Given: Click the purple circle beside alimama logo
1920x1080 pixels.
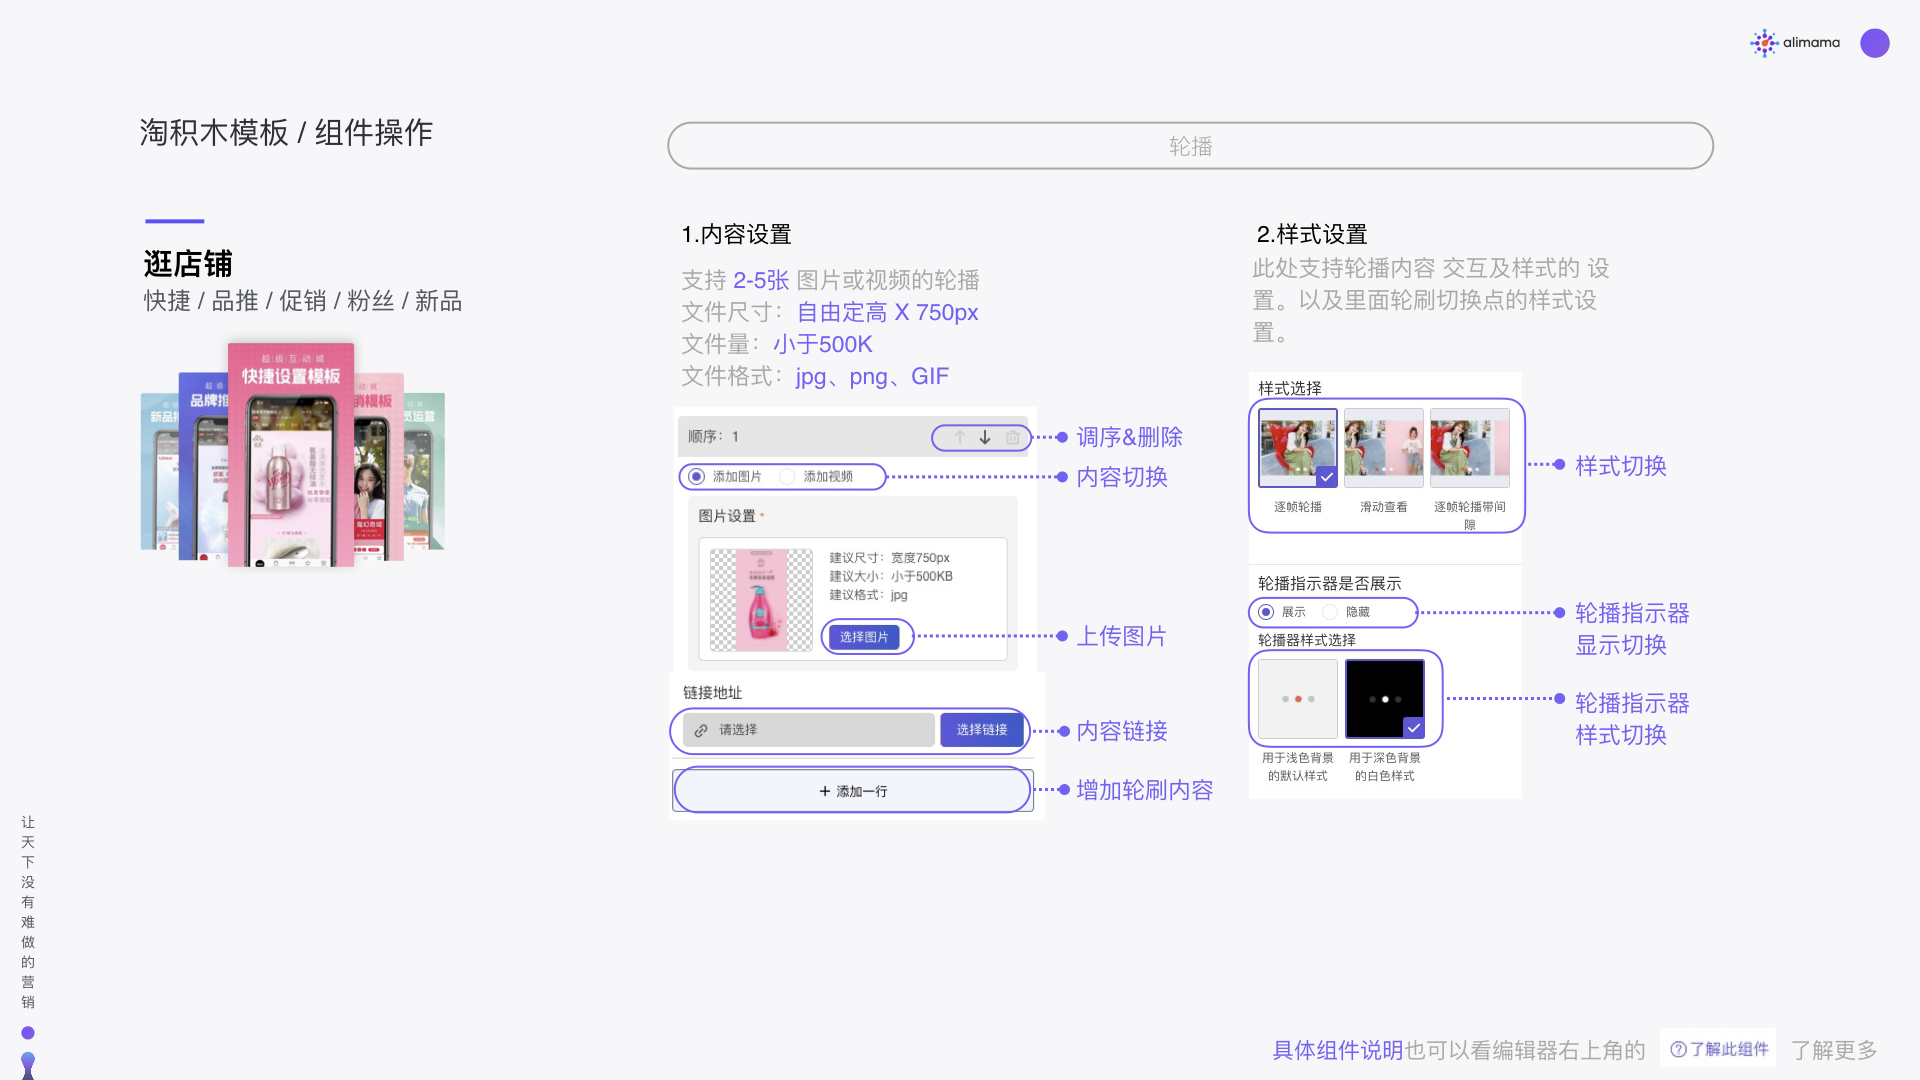Looking at the screenshot, I should click(x=1875, y=43).
